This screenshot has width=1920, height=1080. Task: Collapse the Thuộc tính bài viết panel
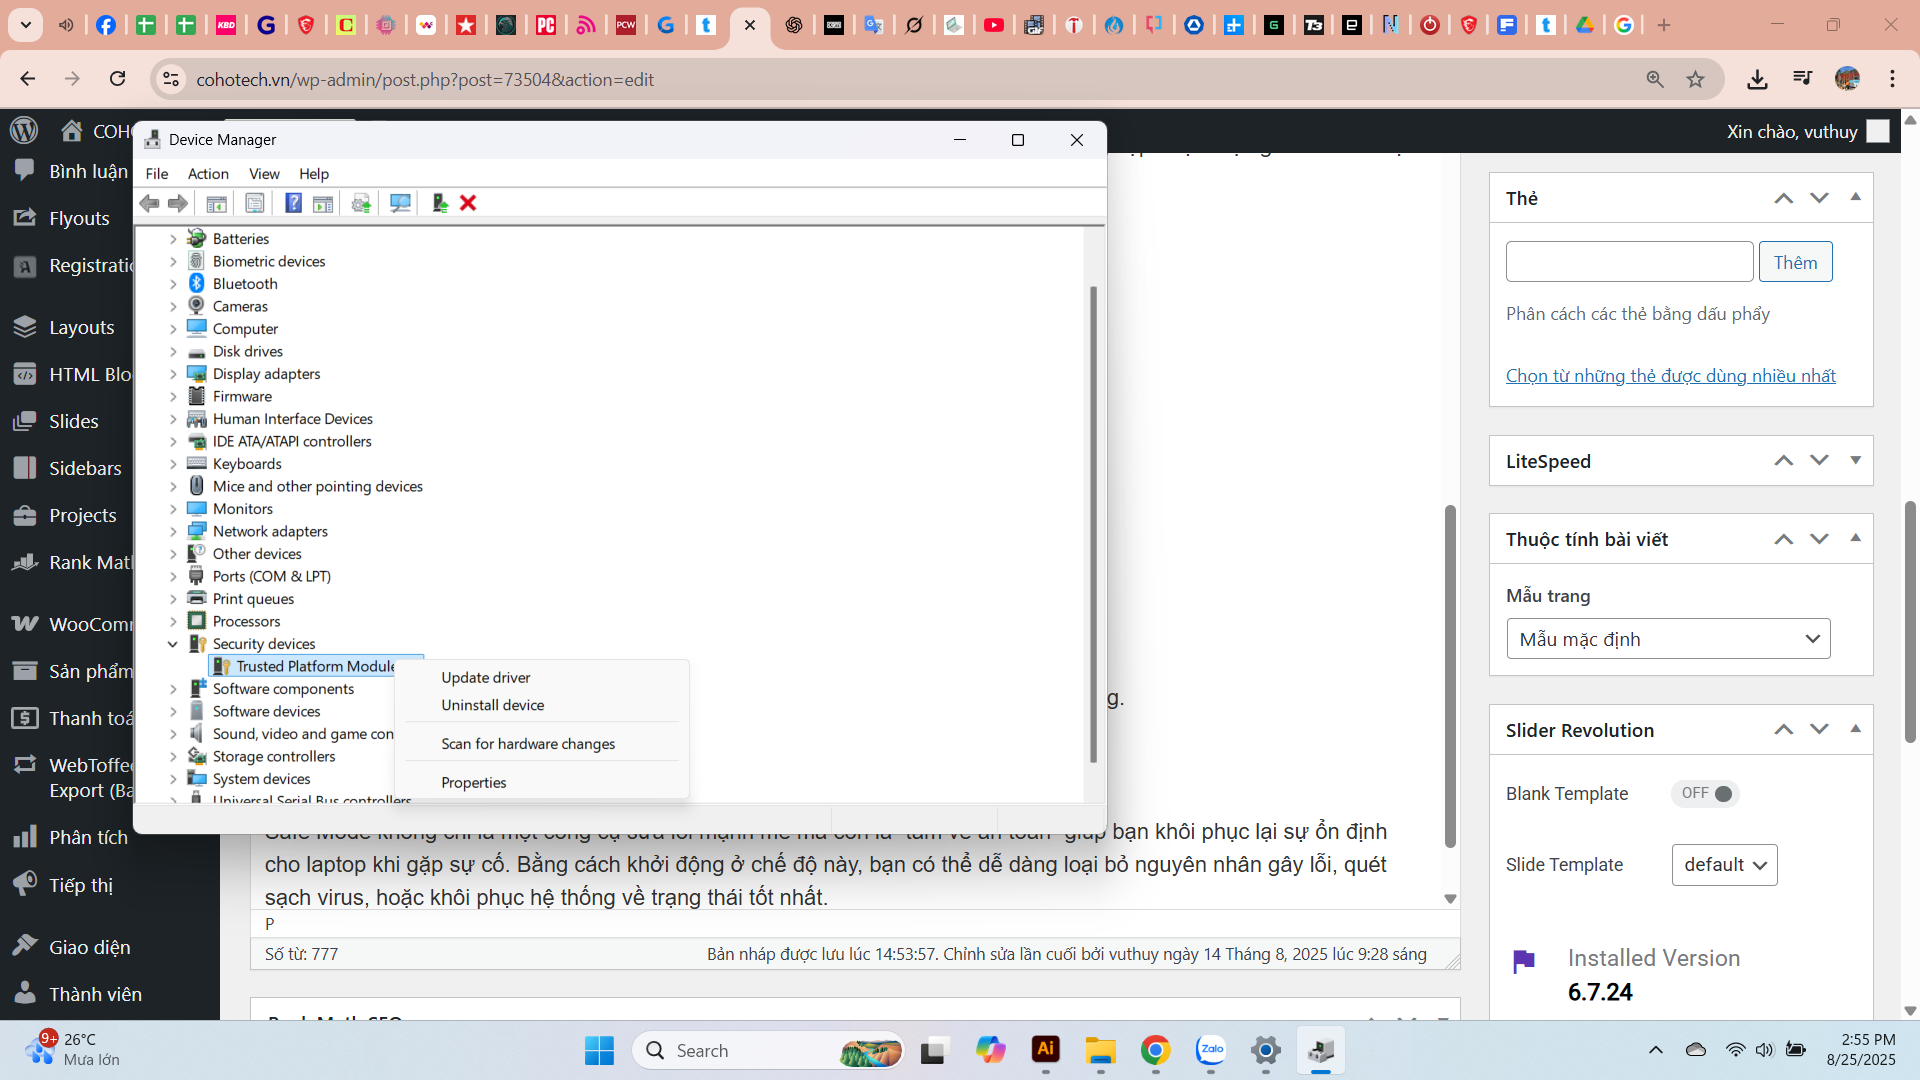click(1856, 538)
